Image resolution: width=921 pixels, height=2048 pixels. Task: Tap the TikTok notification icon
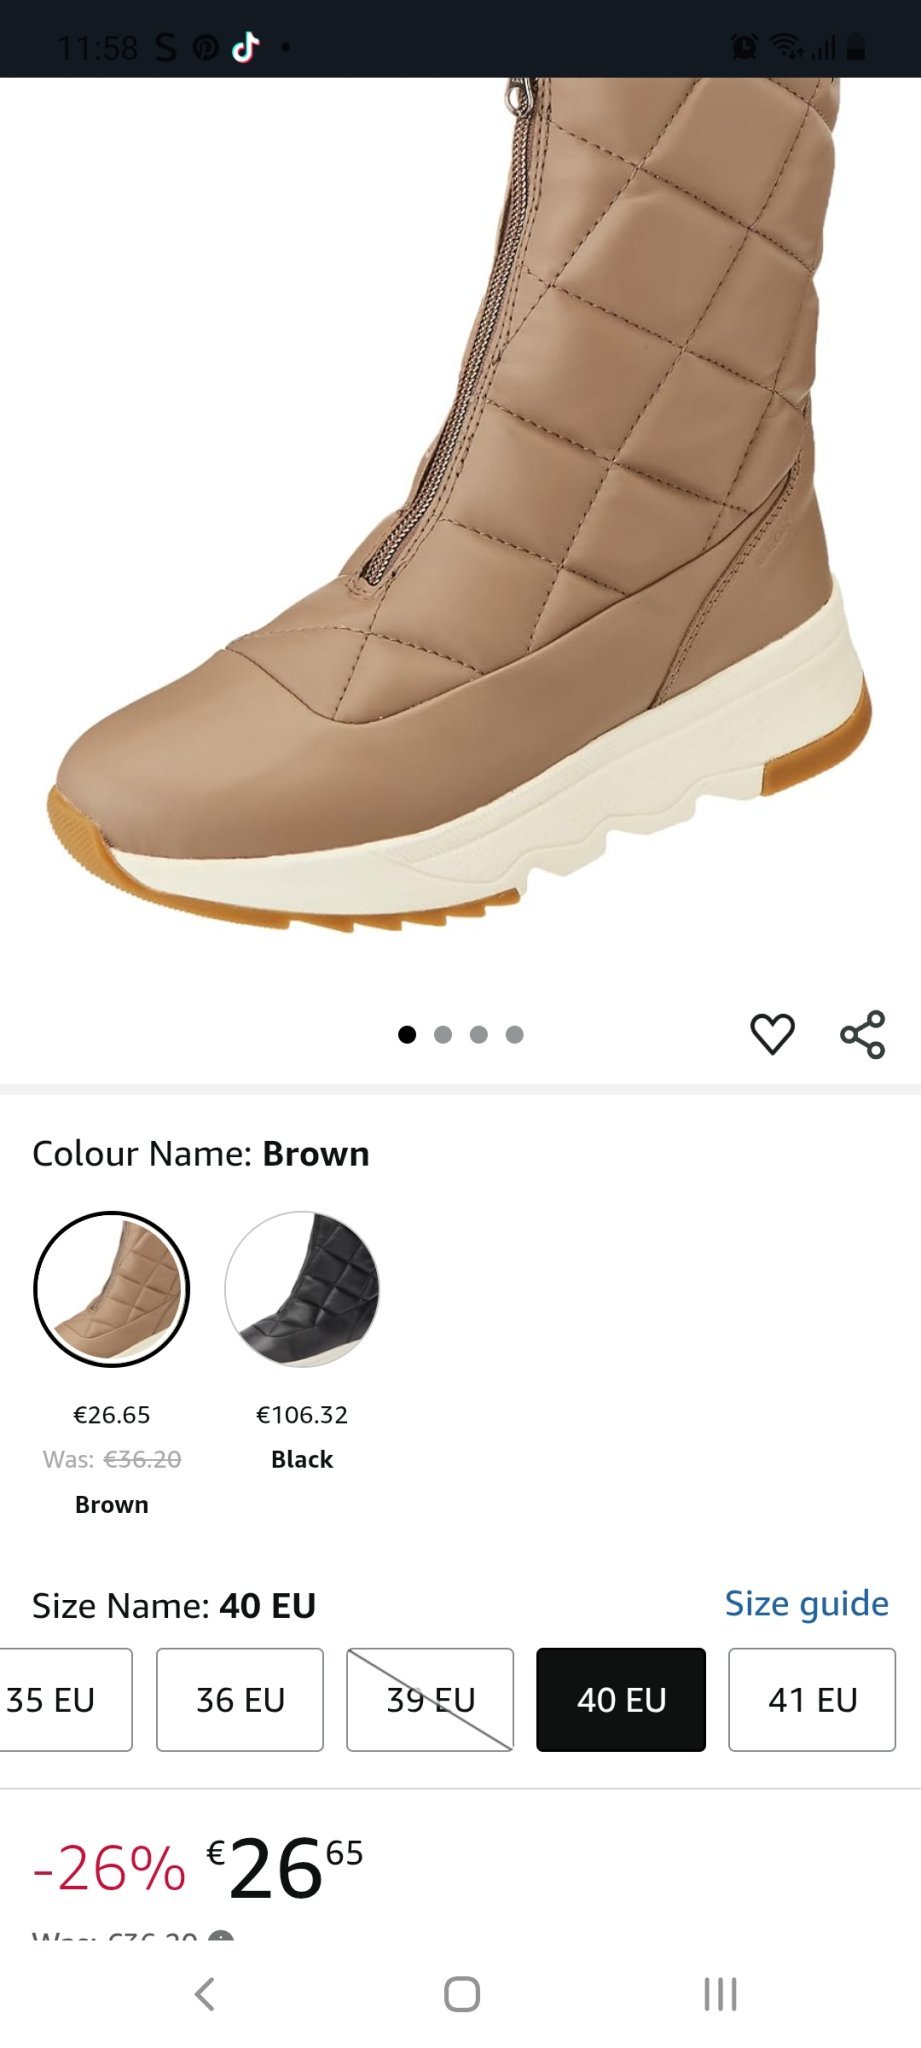(x=246, y=47)
